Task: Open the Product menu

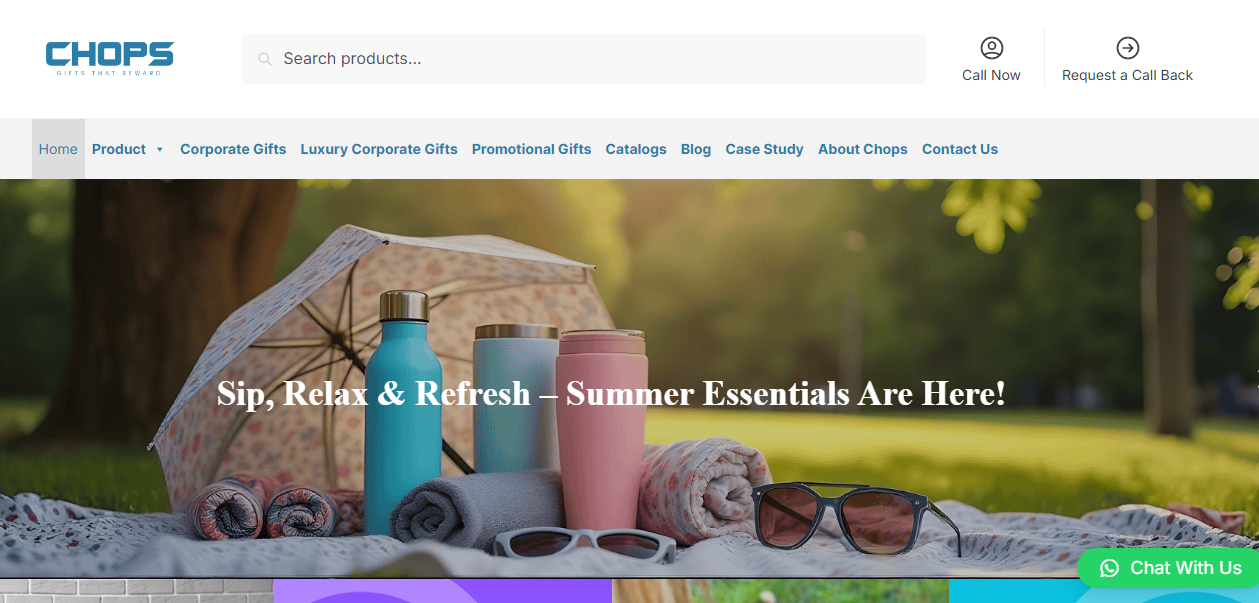Action: [119, 149]
